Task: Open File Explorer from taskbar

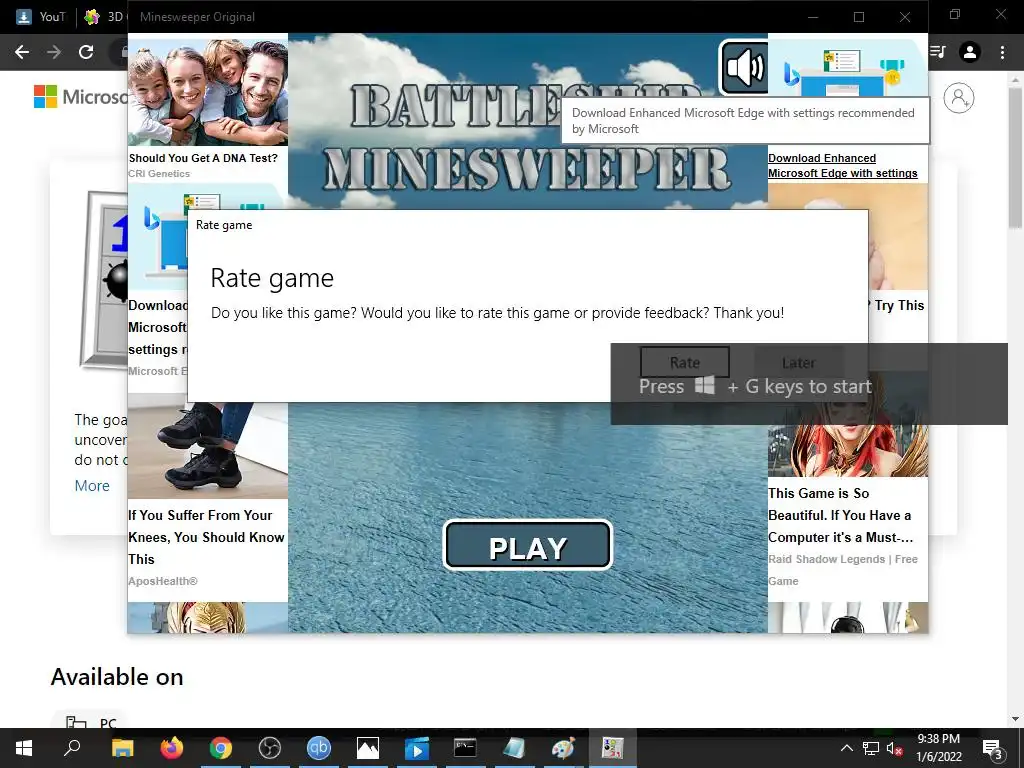Action: click(x=122, y=748)
